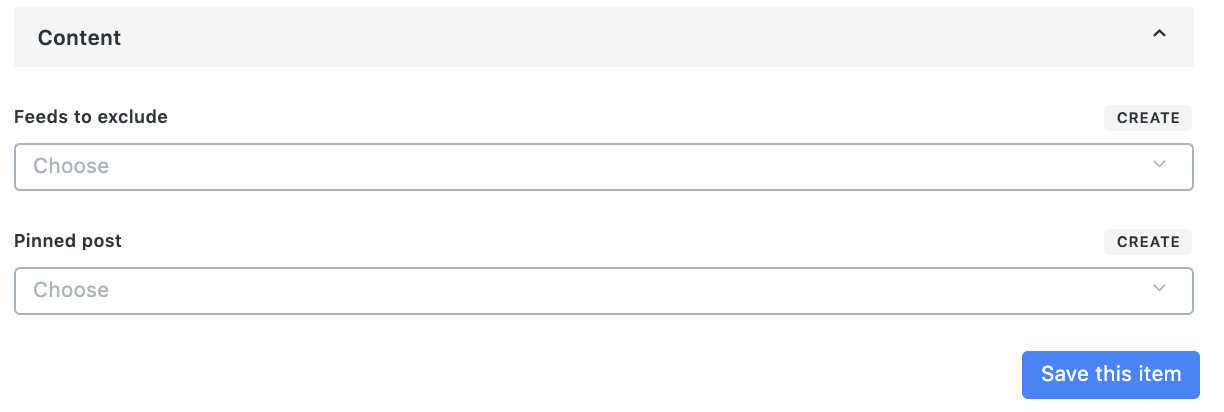The width and height of the screenshot is (1224, 412).
Task: Click the "Pinned post" field label
Action: (68, 241)
